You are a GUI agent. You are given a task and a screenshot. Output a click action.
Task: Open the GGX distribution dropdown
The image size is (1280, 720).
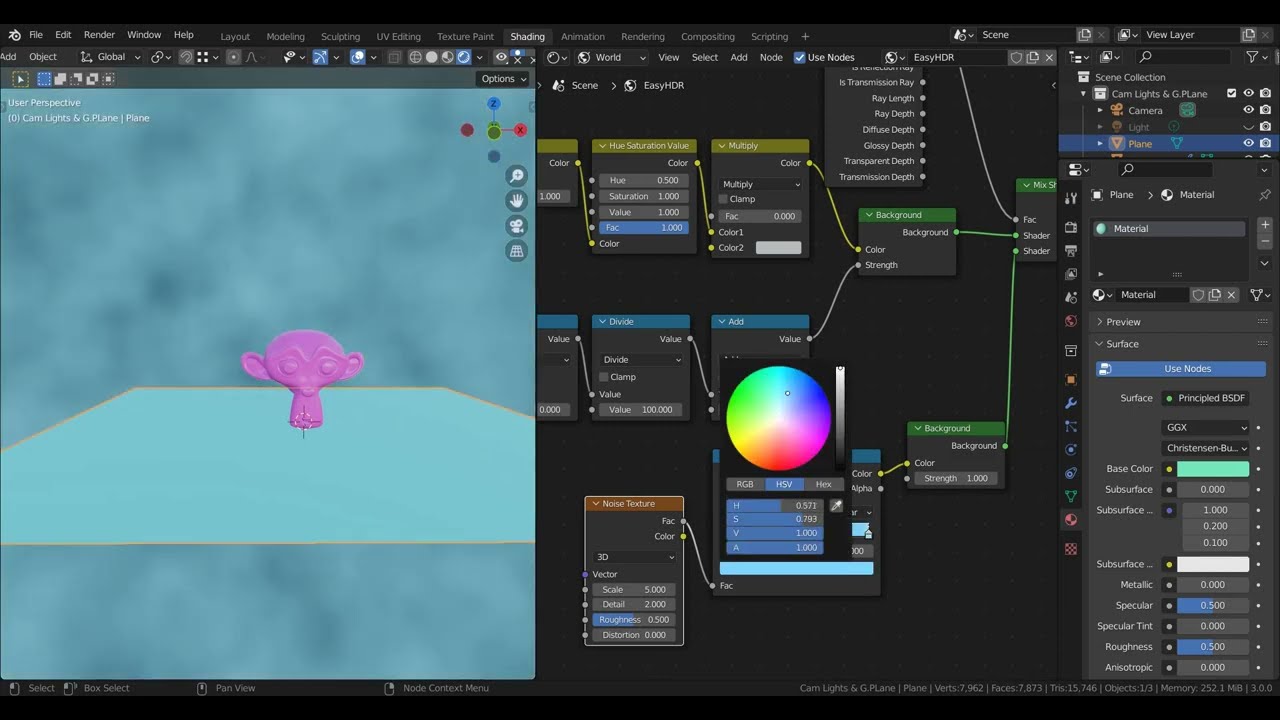1205,427
